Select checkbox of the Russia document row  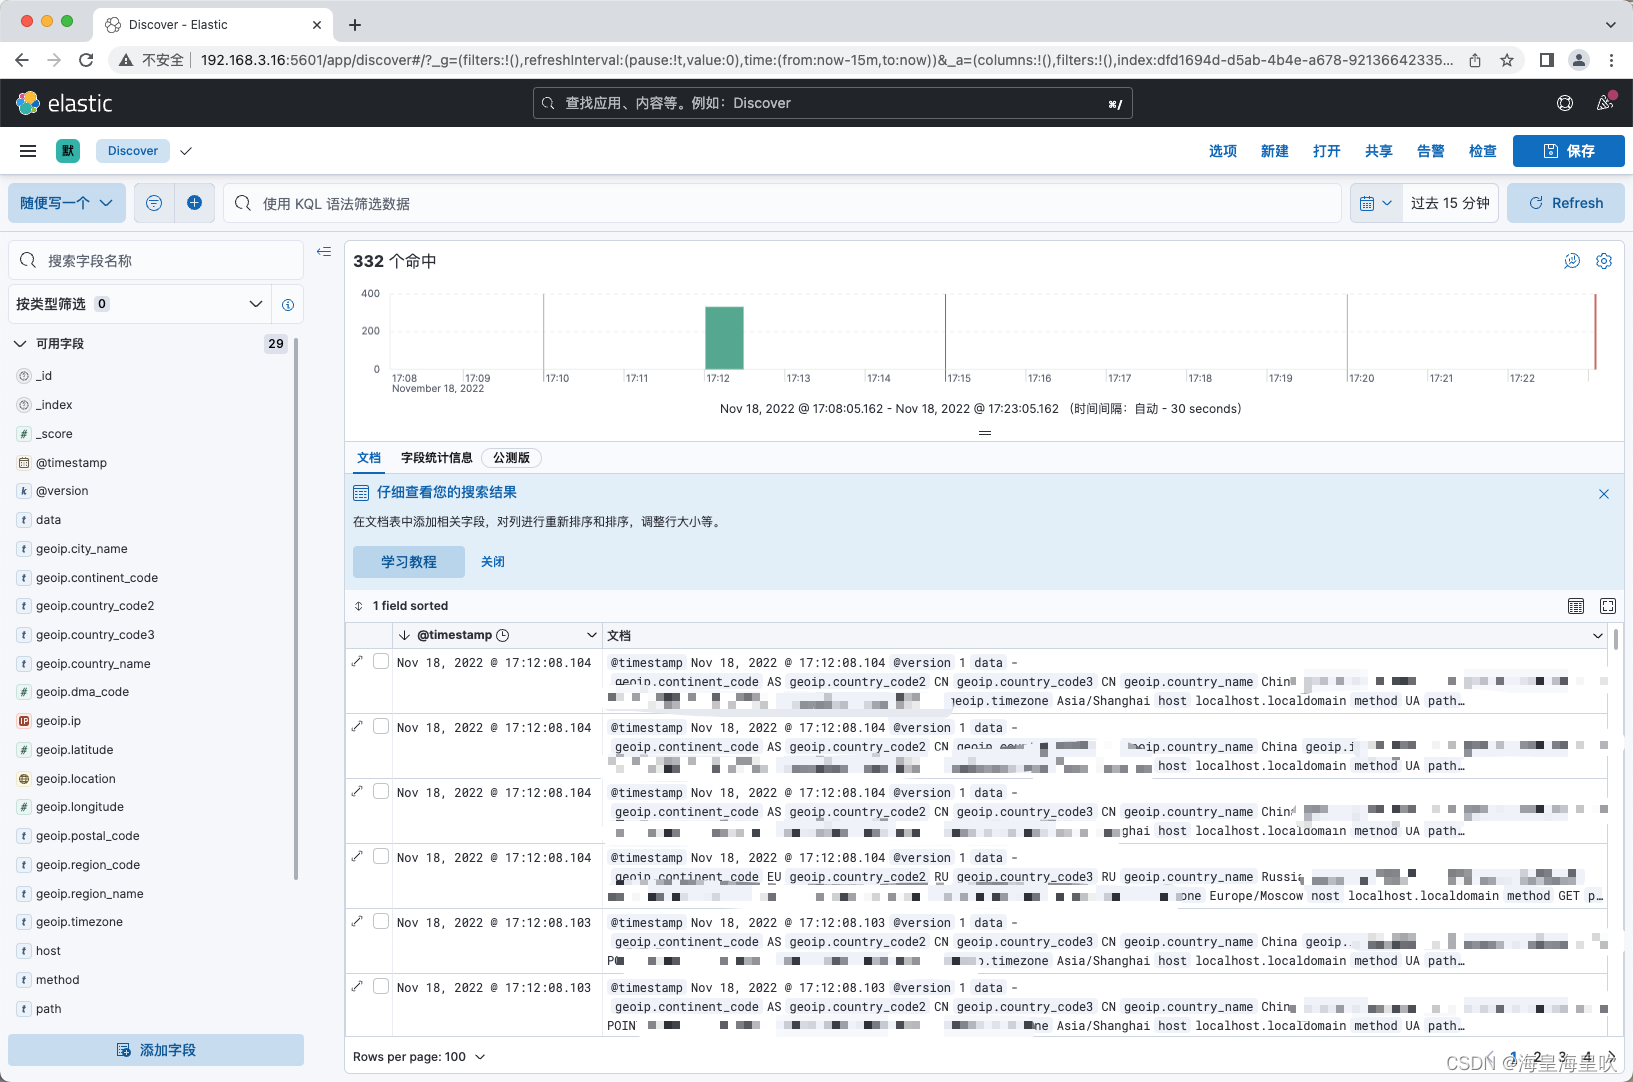pyautogui.click(x=381, y=856)
